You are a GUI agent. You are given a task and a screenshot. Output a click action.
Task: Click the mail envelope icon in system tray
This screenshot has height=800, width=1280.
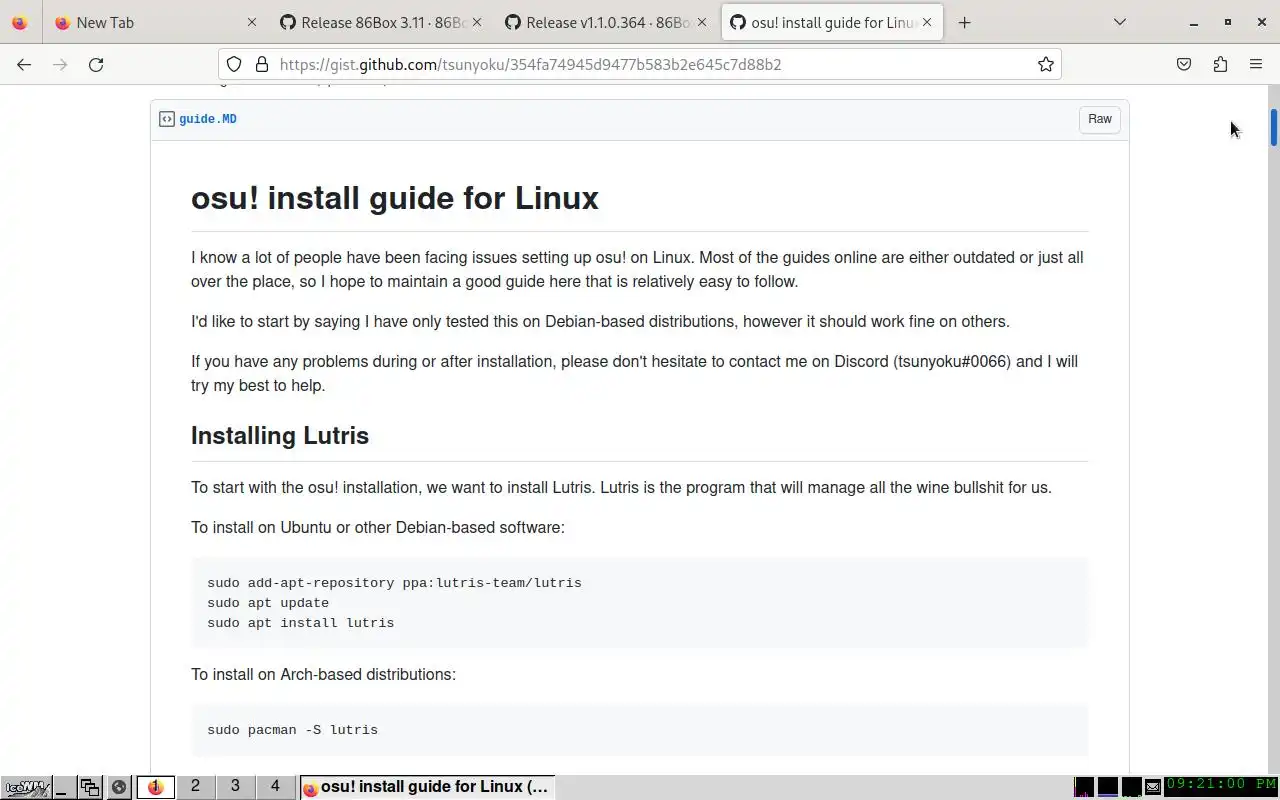[1153, 787]
